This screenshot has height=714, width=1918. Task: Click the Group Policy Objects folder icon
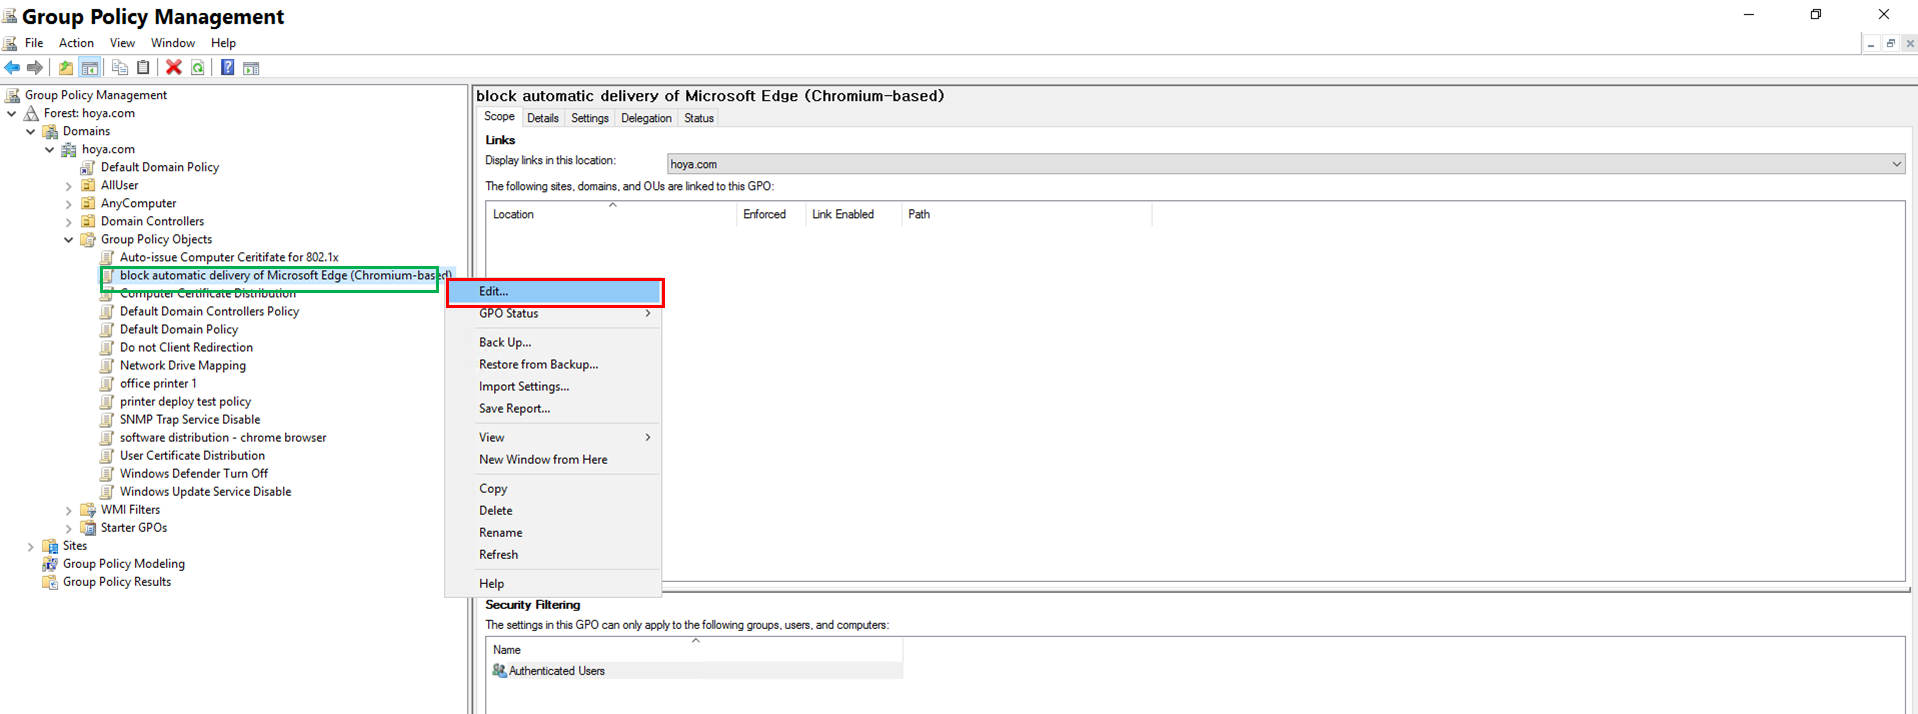[88, 240]
